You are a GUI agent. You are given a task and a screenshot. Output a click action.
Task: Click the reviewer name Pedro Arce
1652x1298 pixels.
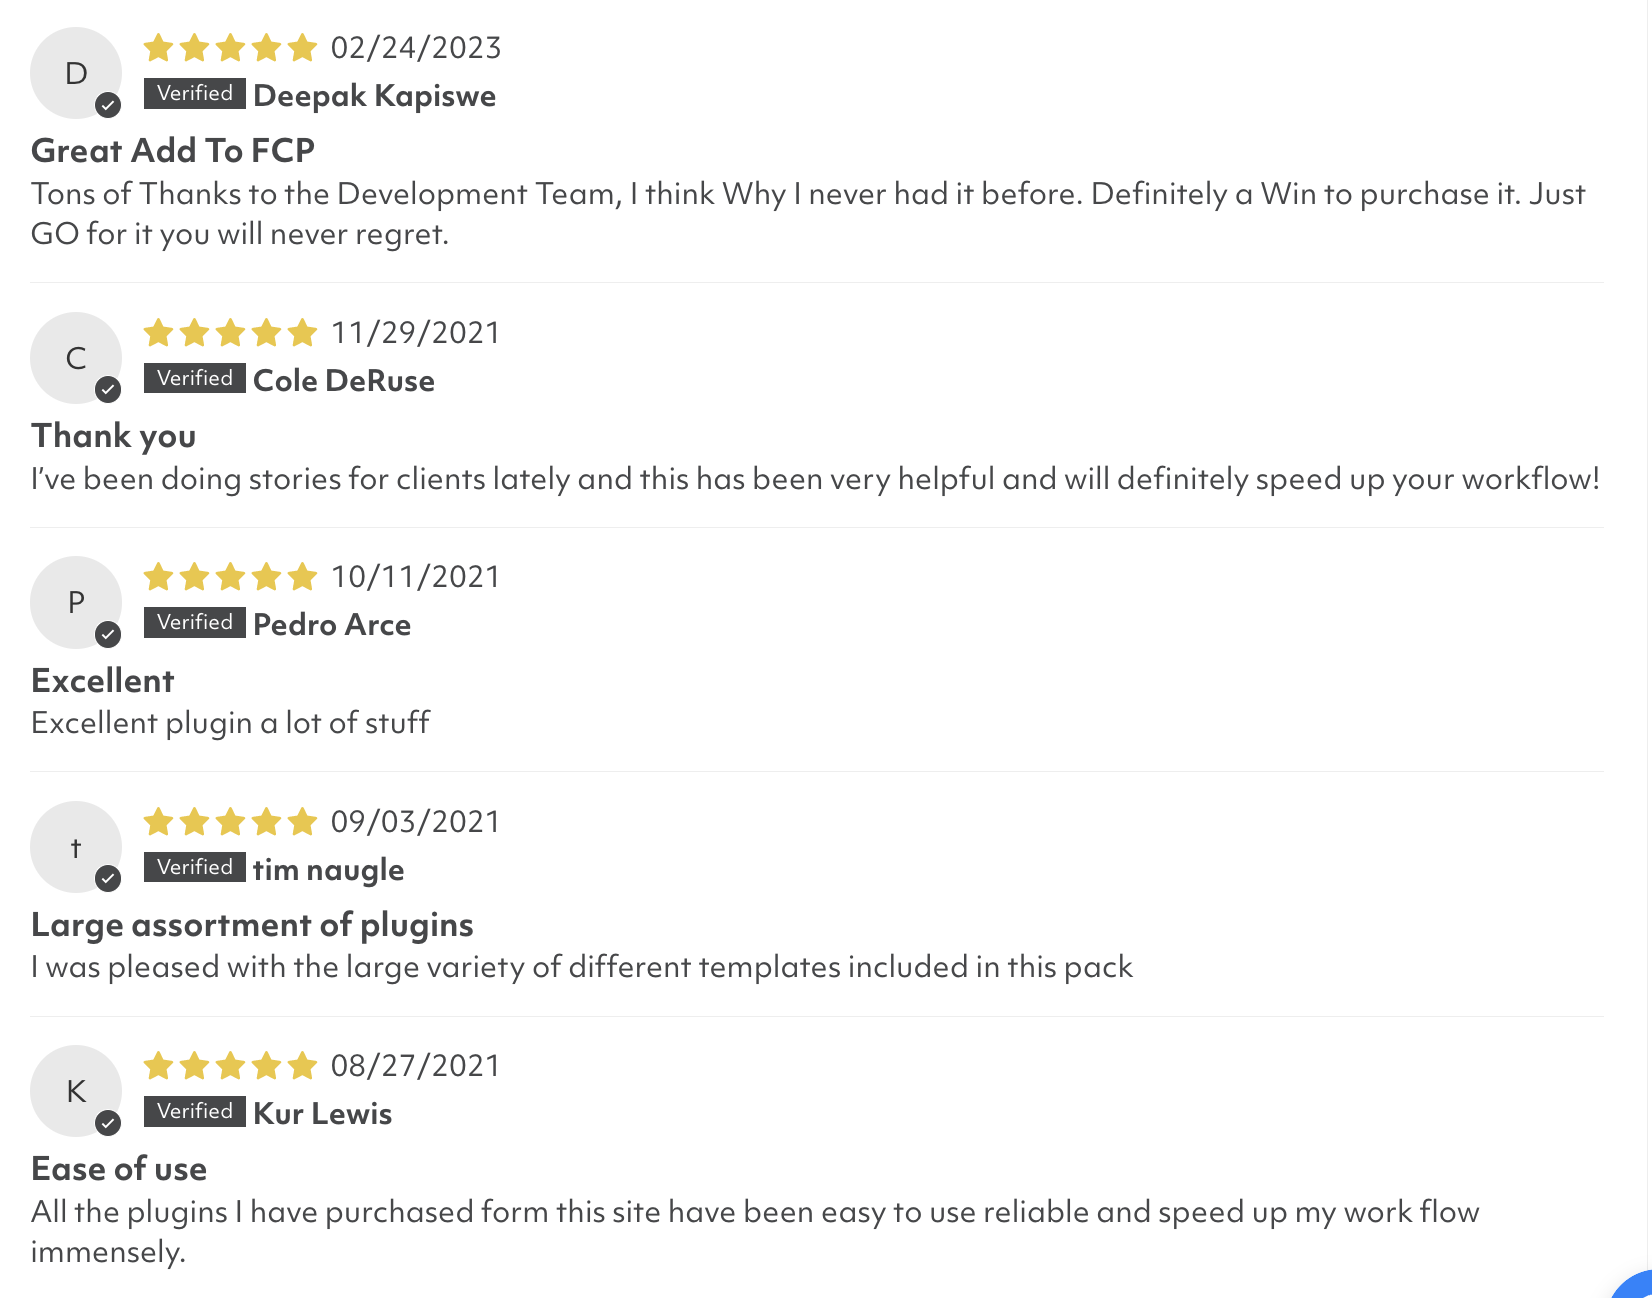click(x=332, y=625)
